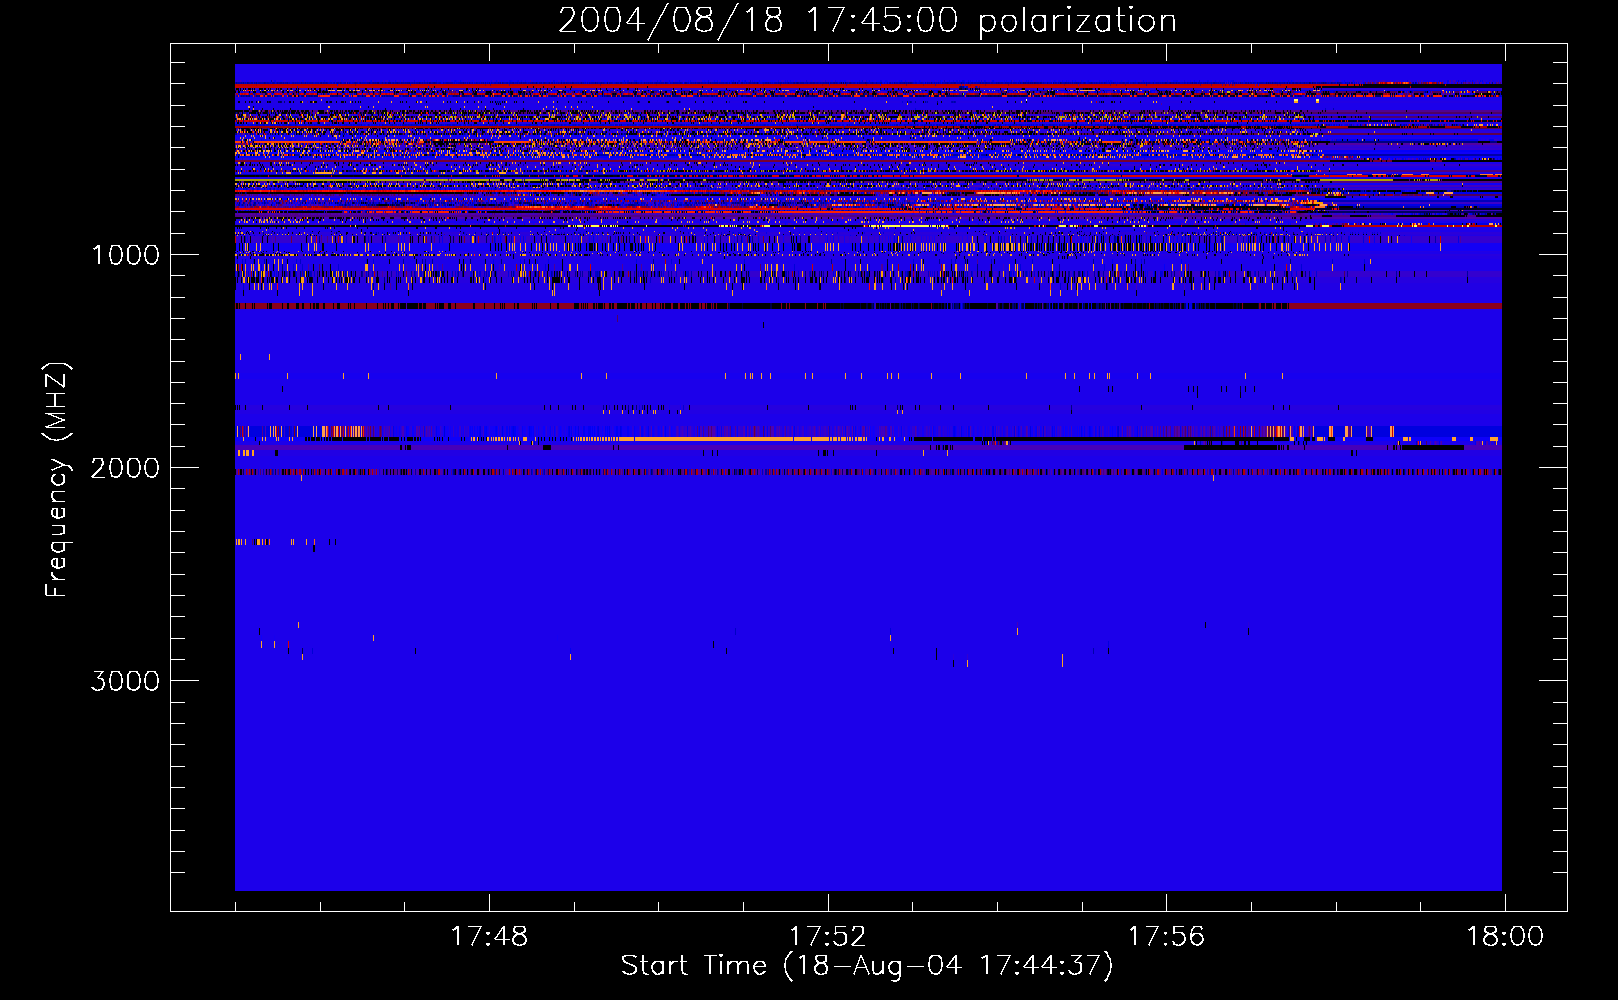Click the "2000" frequency tick label
The image size is (1618, 1000).
pyautogui.click(x=125, y=468)
